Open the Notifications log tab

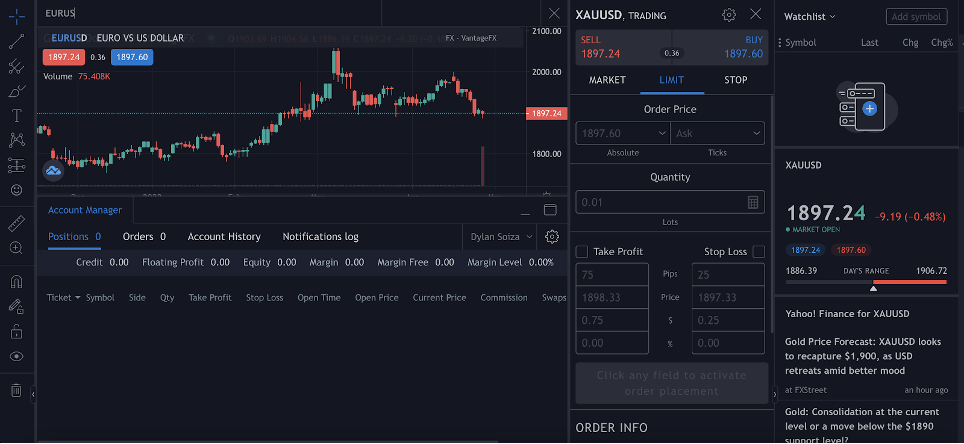(x=320, y=237)
